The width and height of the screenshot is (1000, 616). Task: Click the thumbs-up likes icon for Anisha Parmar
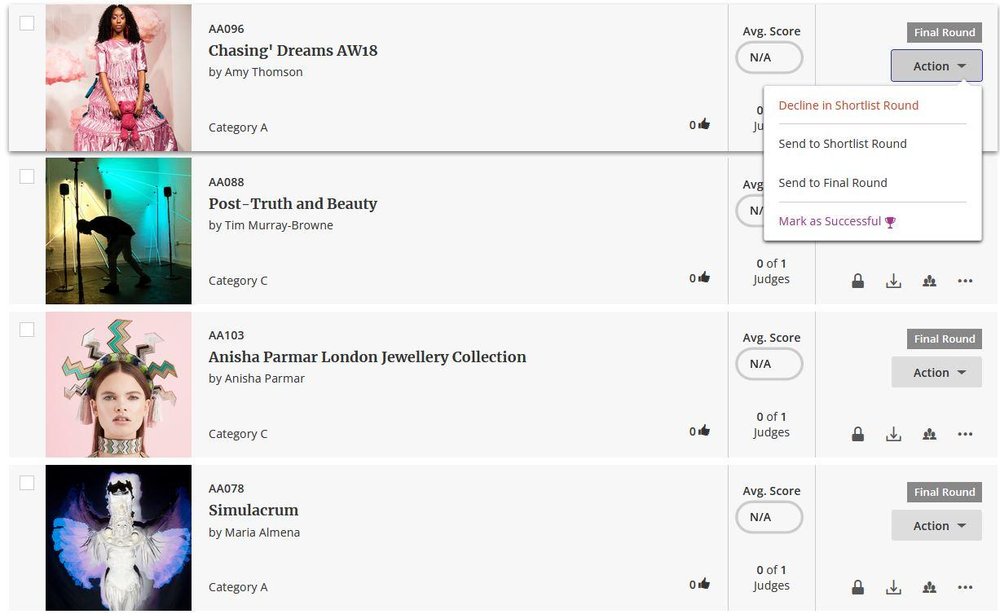[x=704, y=431]
